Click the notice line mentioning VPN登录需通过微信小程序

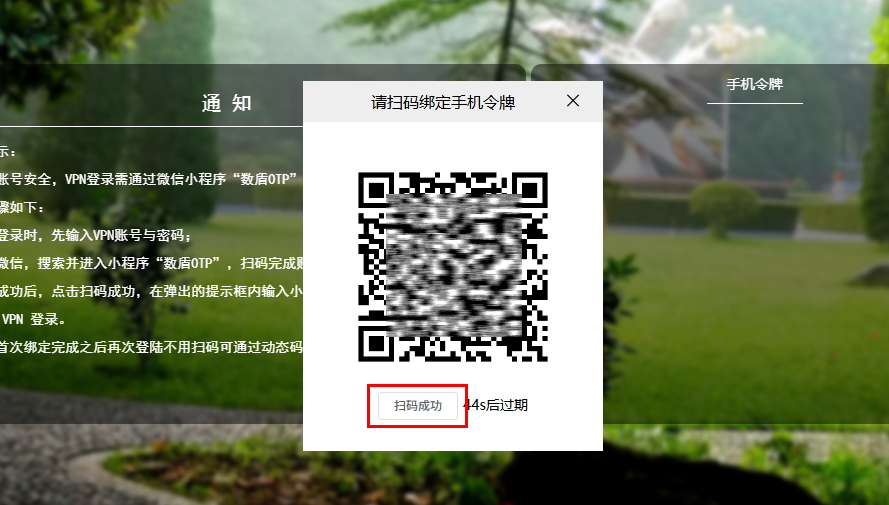coord(150,180)
